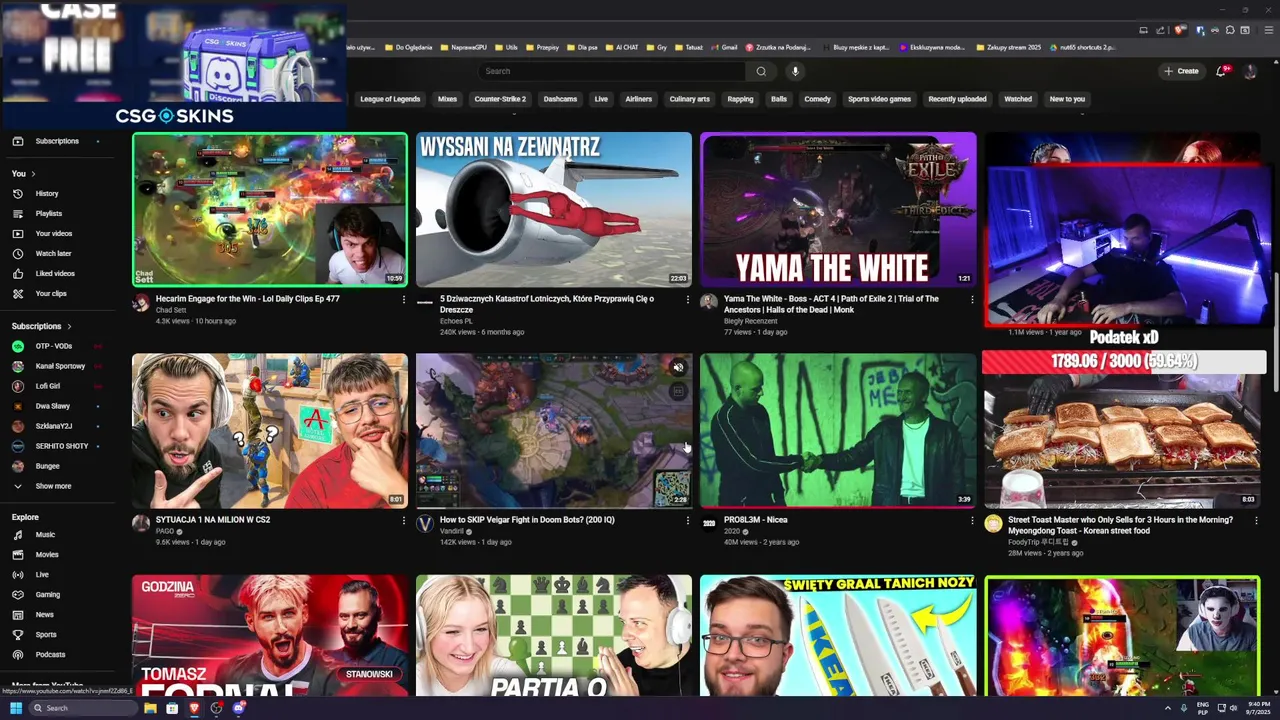1280x720 pixels.
Task: Select the Counter-Strike 2 filter chip
Action: pos(500,99)
